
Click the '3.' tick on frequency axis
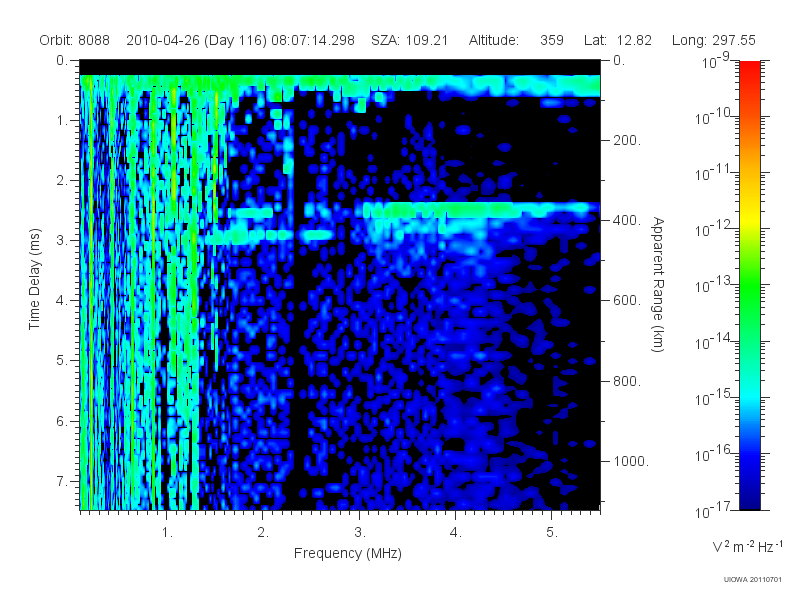[360, 533]
